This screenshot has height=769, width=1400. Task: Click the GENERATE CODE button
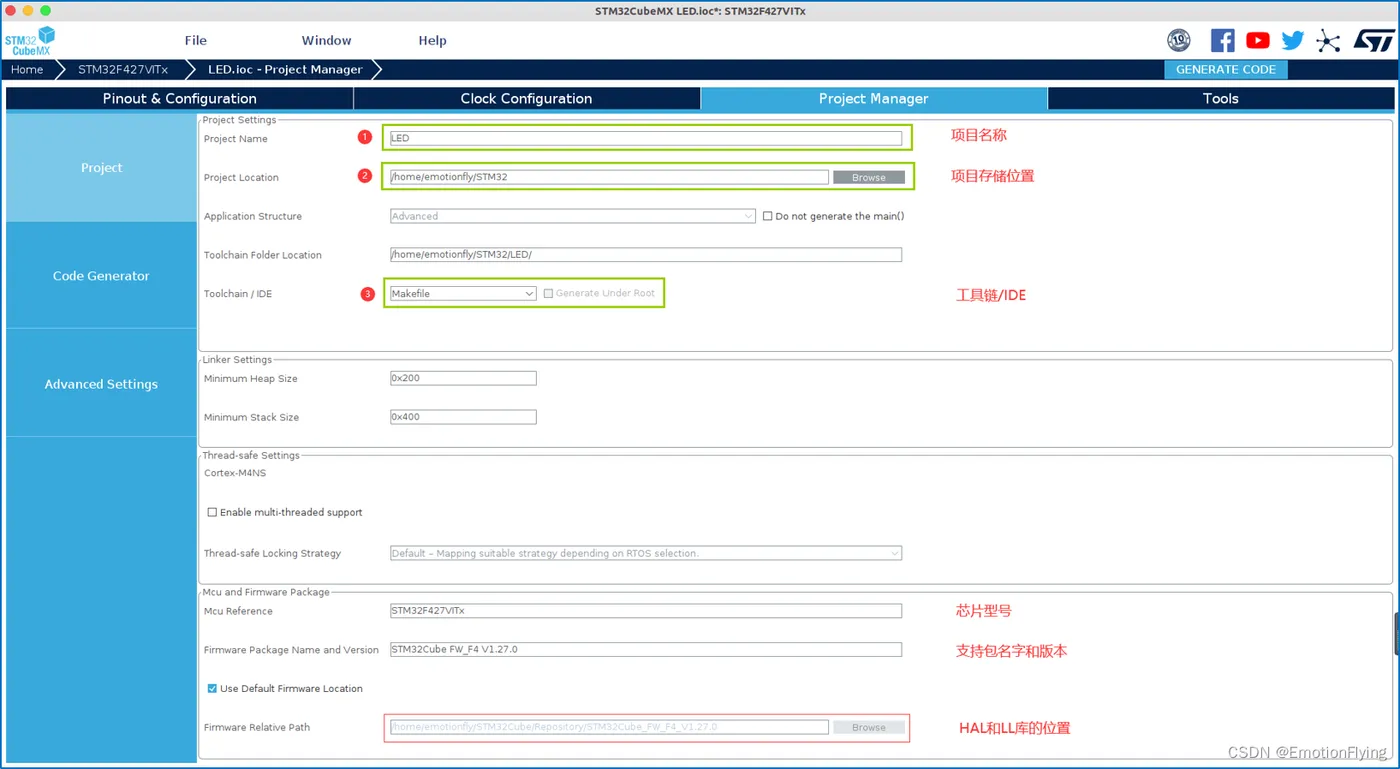[1226, 70]
